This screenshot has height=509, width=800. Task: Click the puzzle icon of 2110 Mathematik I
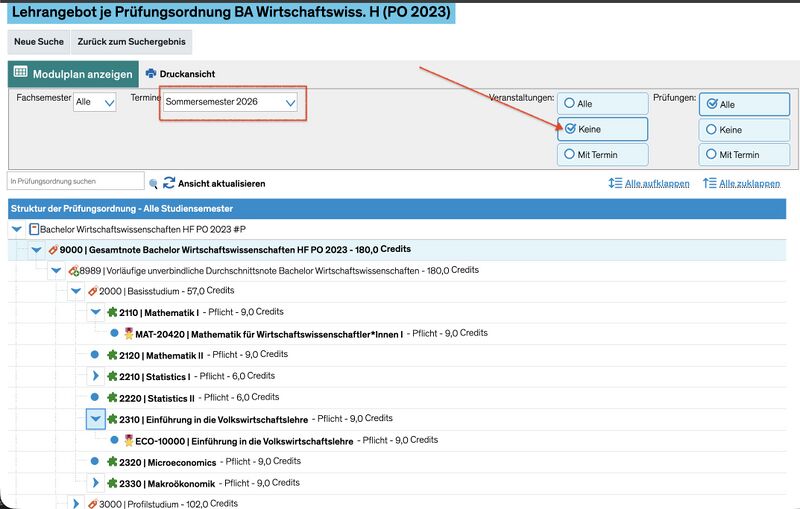[112, 312]
